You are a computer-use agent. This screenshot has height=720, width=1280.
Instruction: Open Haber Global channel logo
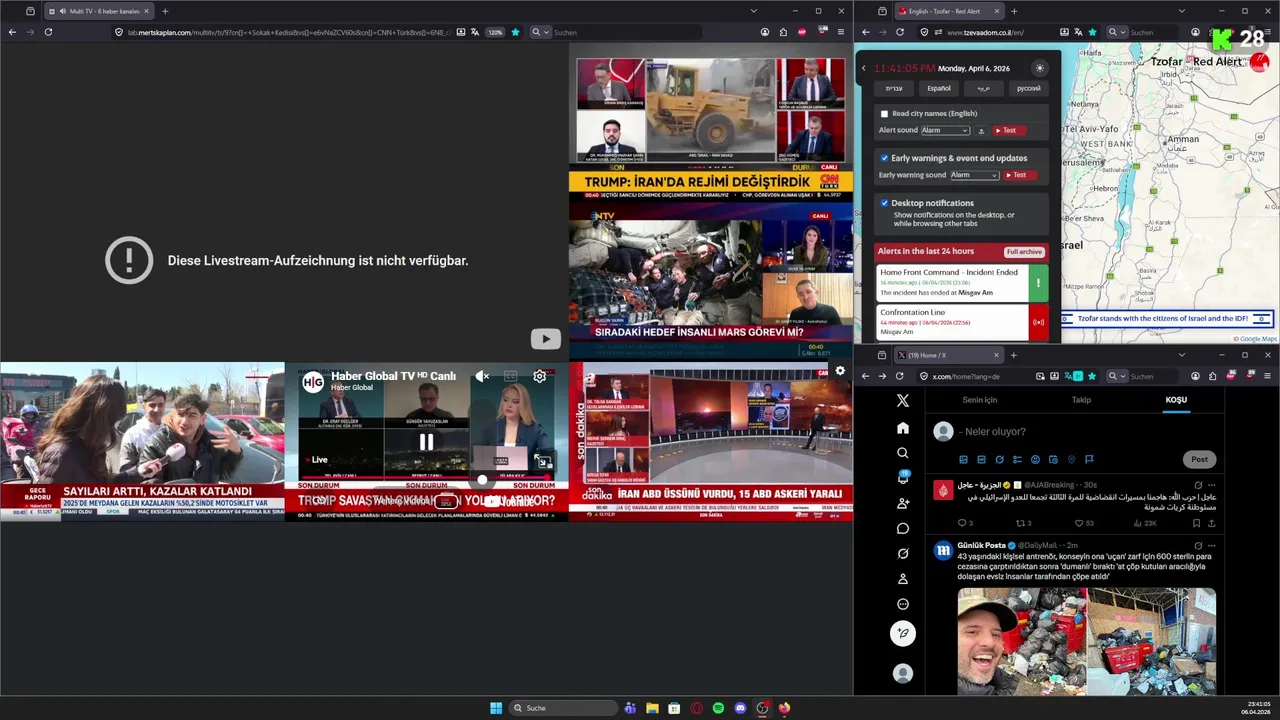(313, 381)
